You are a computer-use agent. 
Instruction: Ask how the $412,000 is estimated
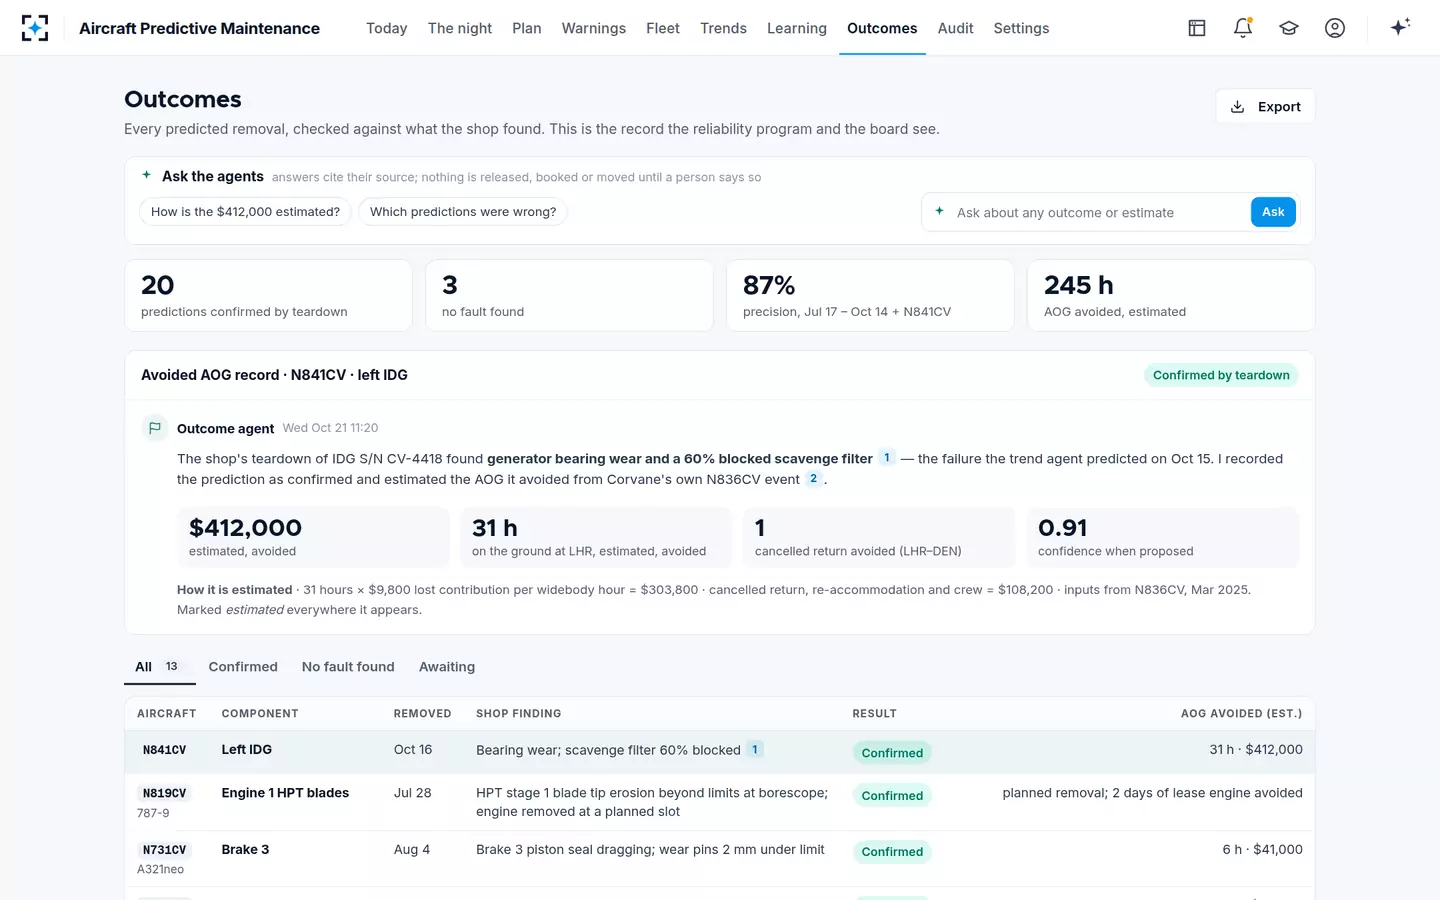(x=245, y=212)
